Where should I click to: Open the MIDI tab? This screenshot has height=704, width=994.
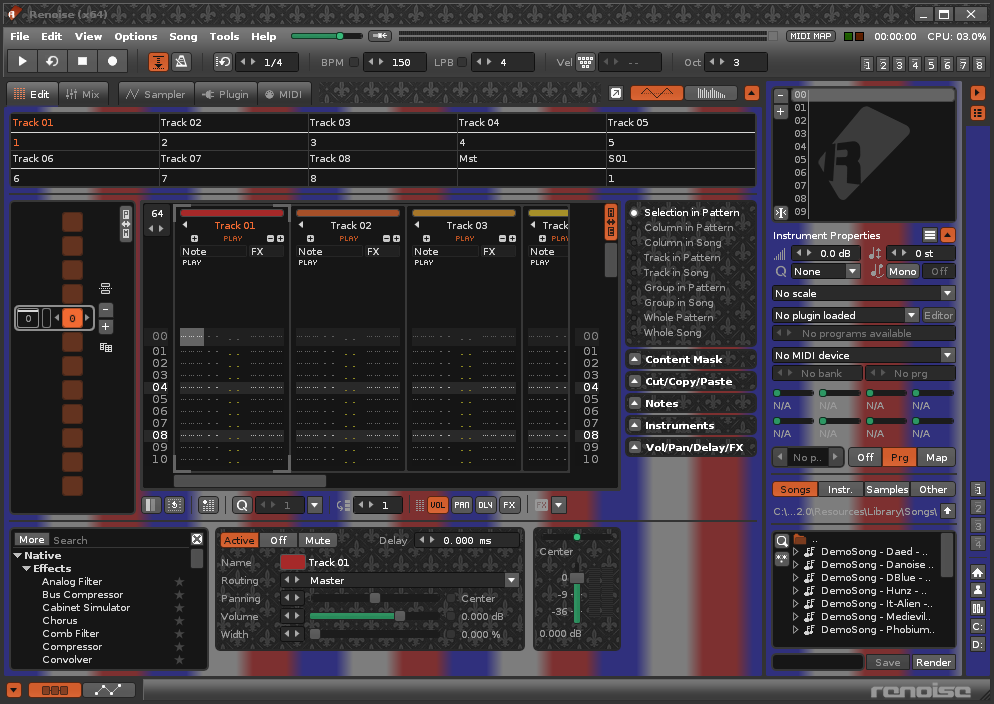pos(284,94)
